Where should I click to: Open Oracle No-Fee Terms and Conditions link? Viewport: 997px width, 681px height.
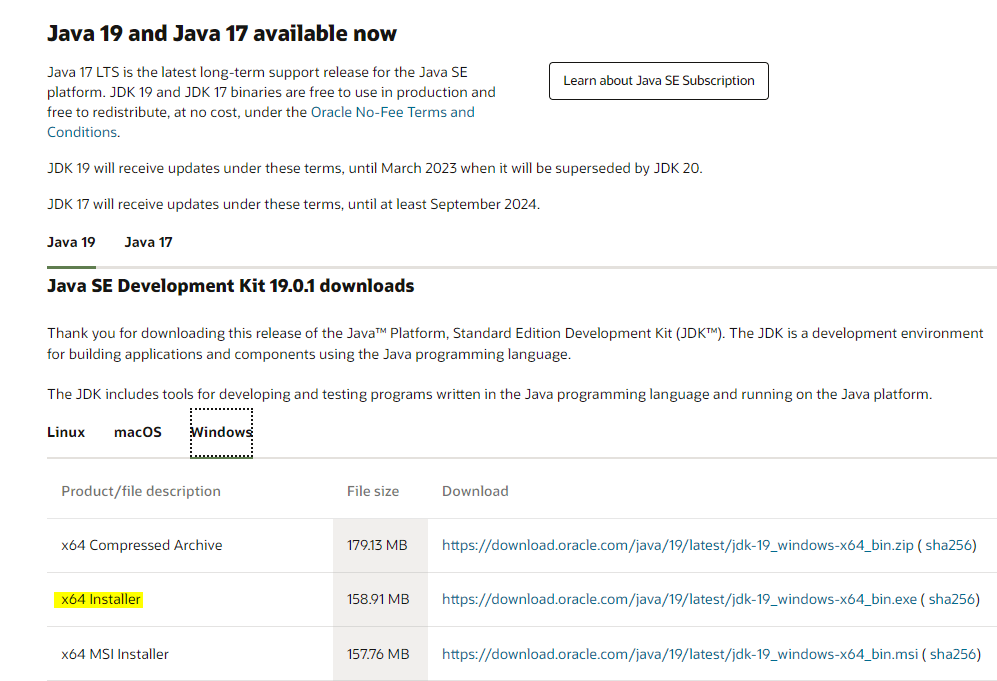click(392, 113)
